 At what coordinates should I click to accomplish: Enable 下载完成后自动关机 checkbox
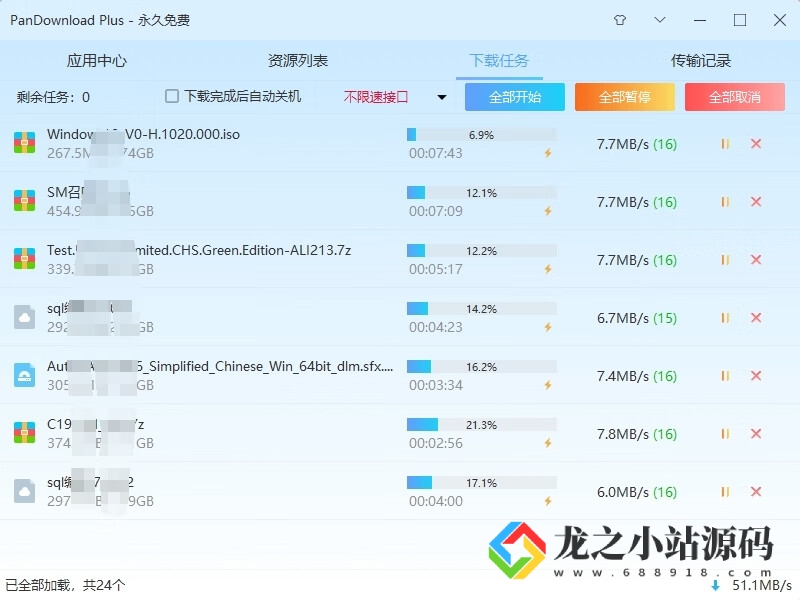[x=172, y=96]
